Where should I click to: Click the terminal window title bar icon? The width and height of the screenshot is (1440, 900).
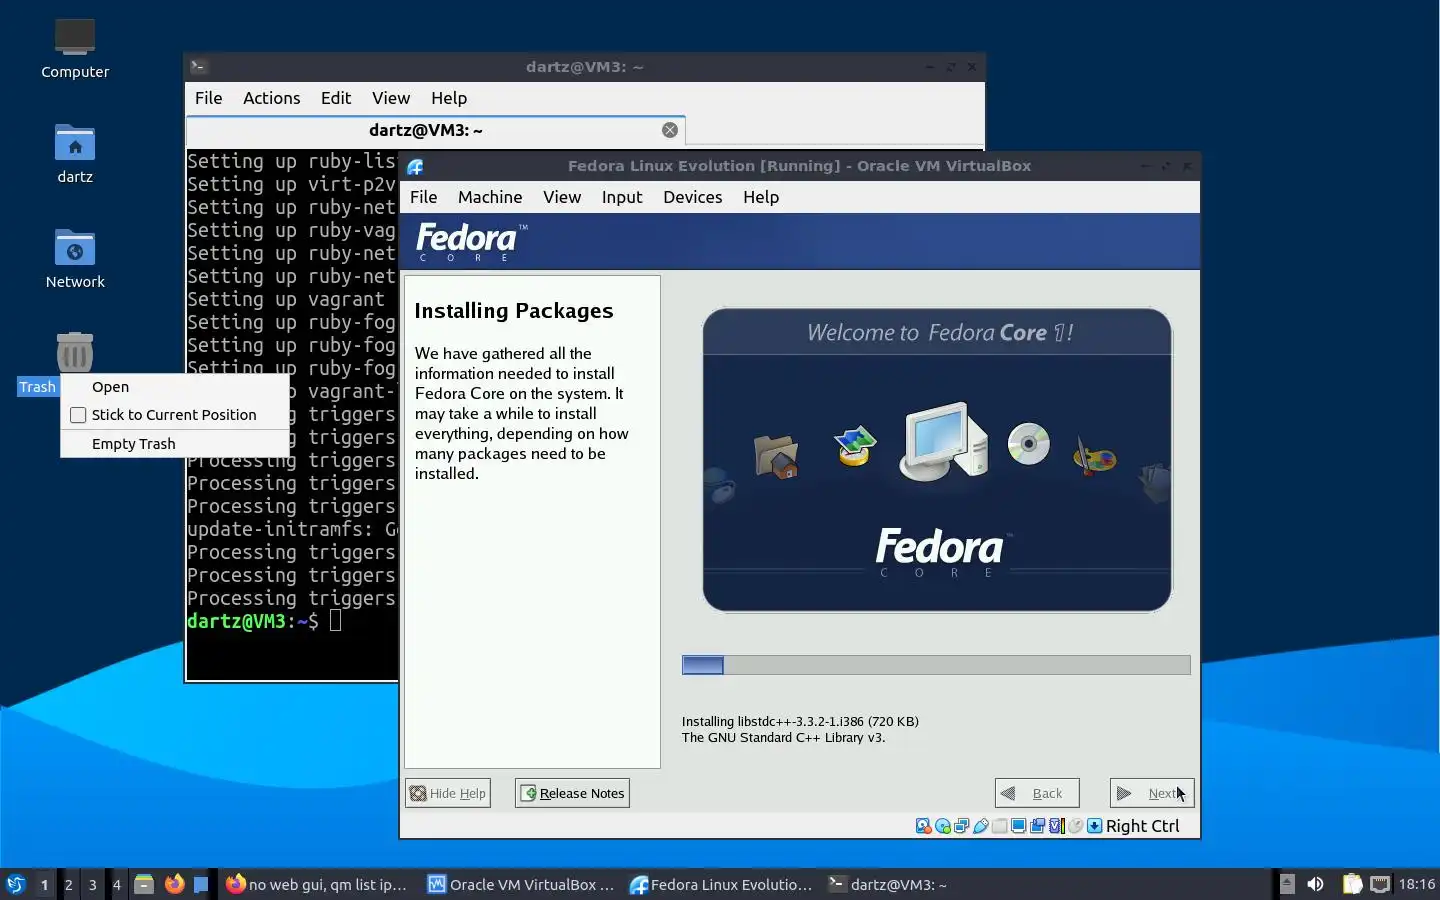[199, 67]
